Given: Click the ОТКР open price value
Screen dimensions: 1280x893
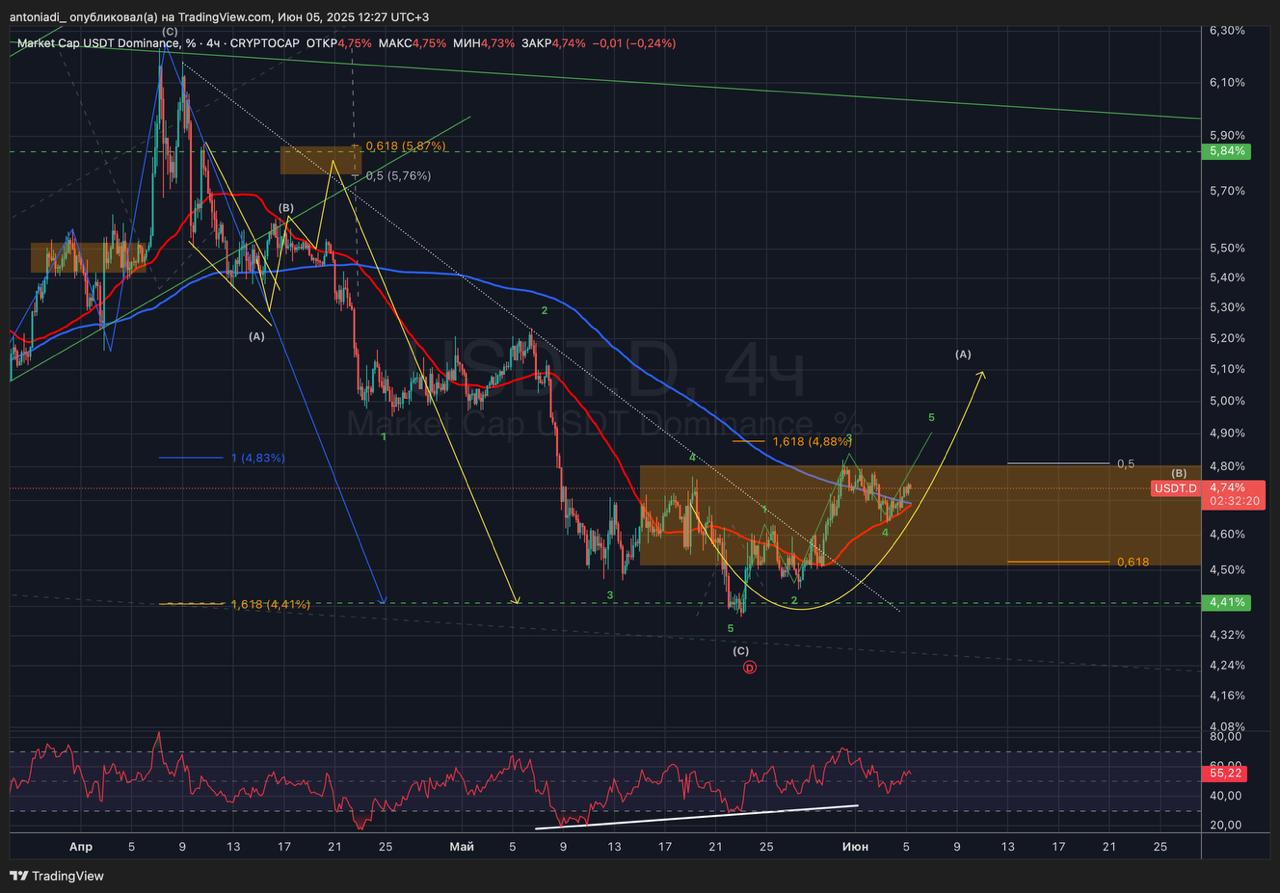Looking at the screenshot, I should pos(355,43).
